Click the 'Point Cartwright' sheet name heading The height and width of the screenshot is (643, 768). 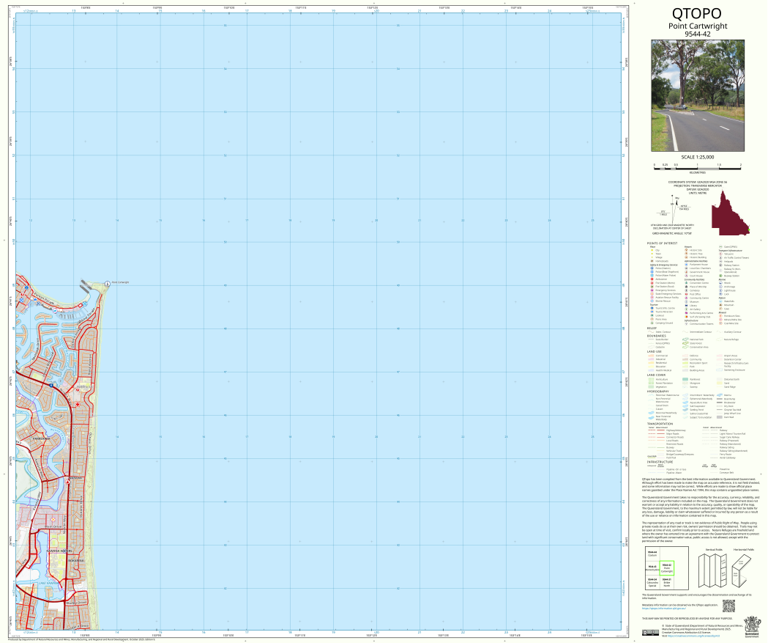[x=697, y=26]
